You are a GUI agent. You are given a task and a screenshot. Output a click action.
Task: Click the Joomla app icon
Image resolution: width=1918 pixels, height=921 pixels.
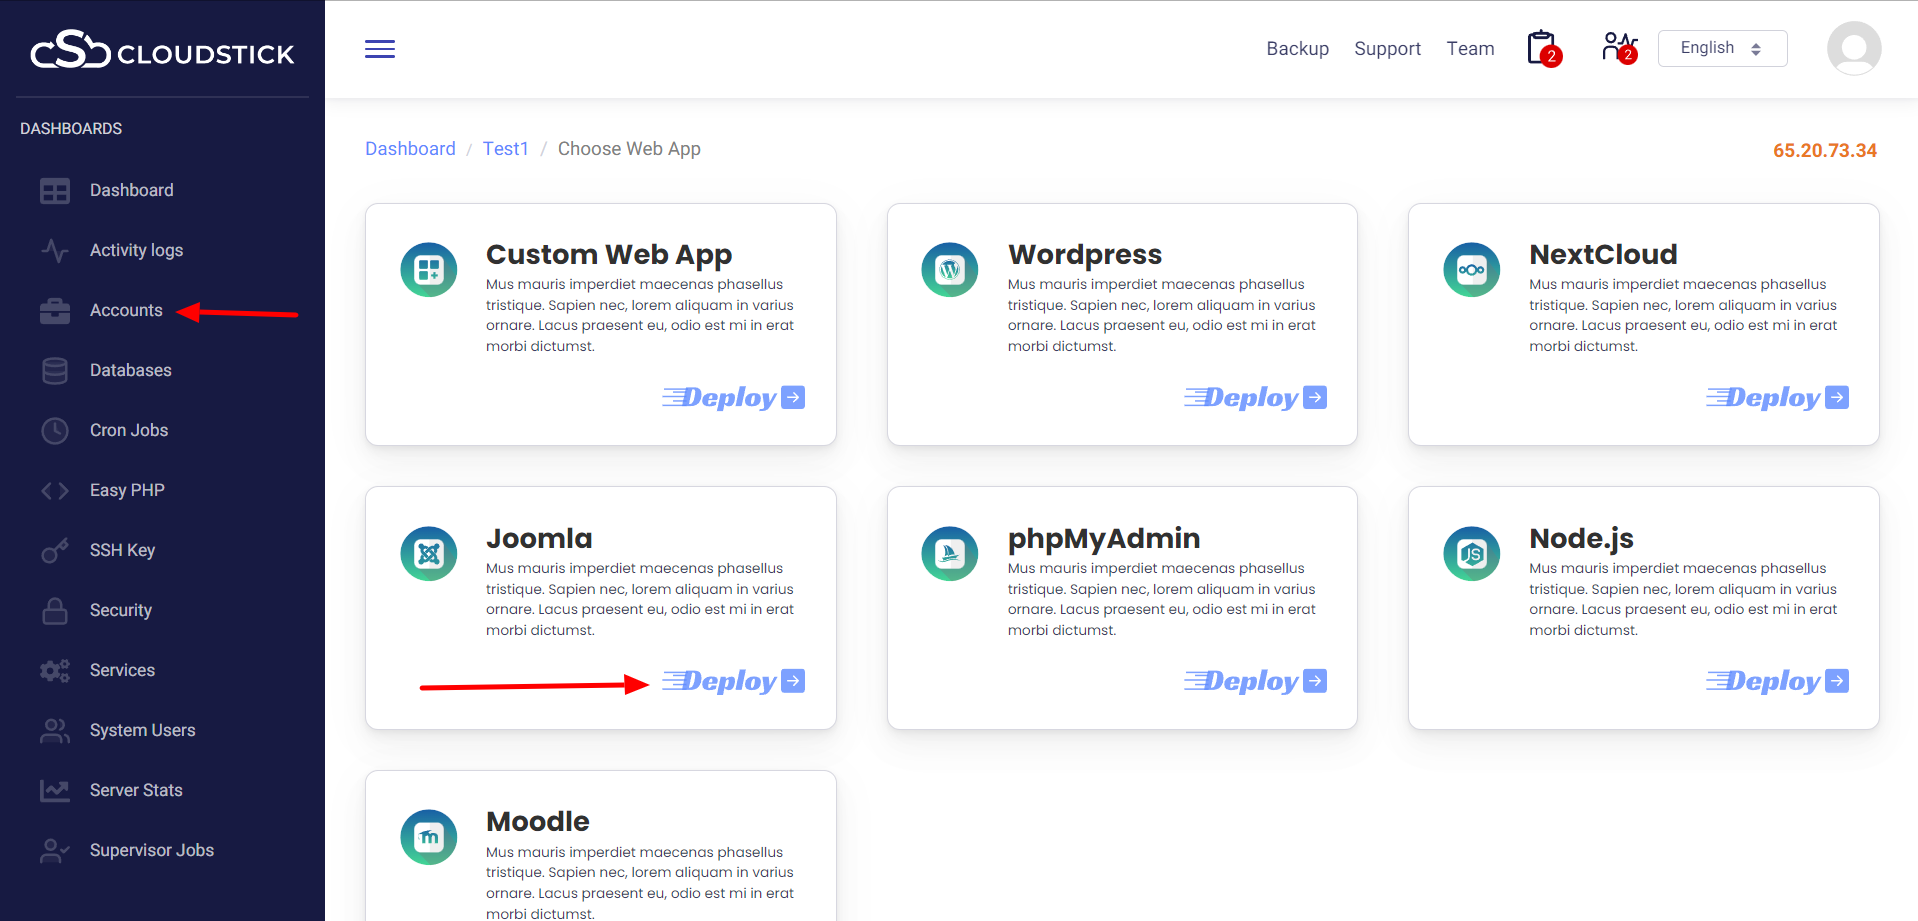429,554
